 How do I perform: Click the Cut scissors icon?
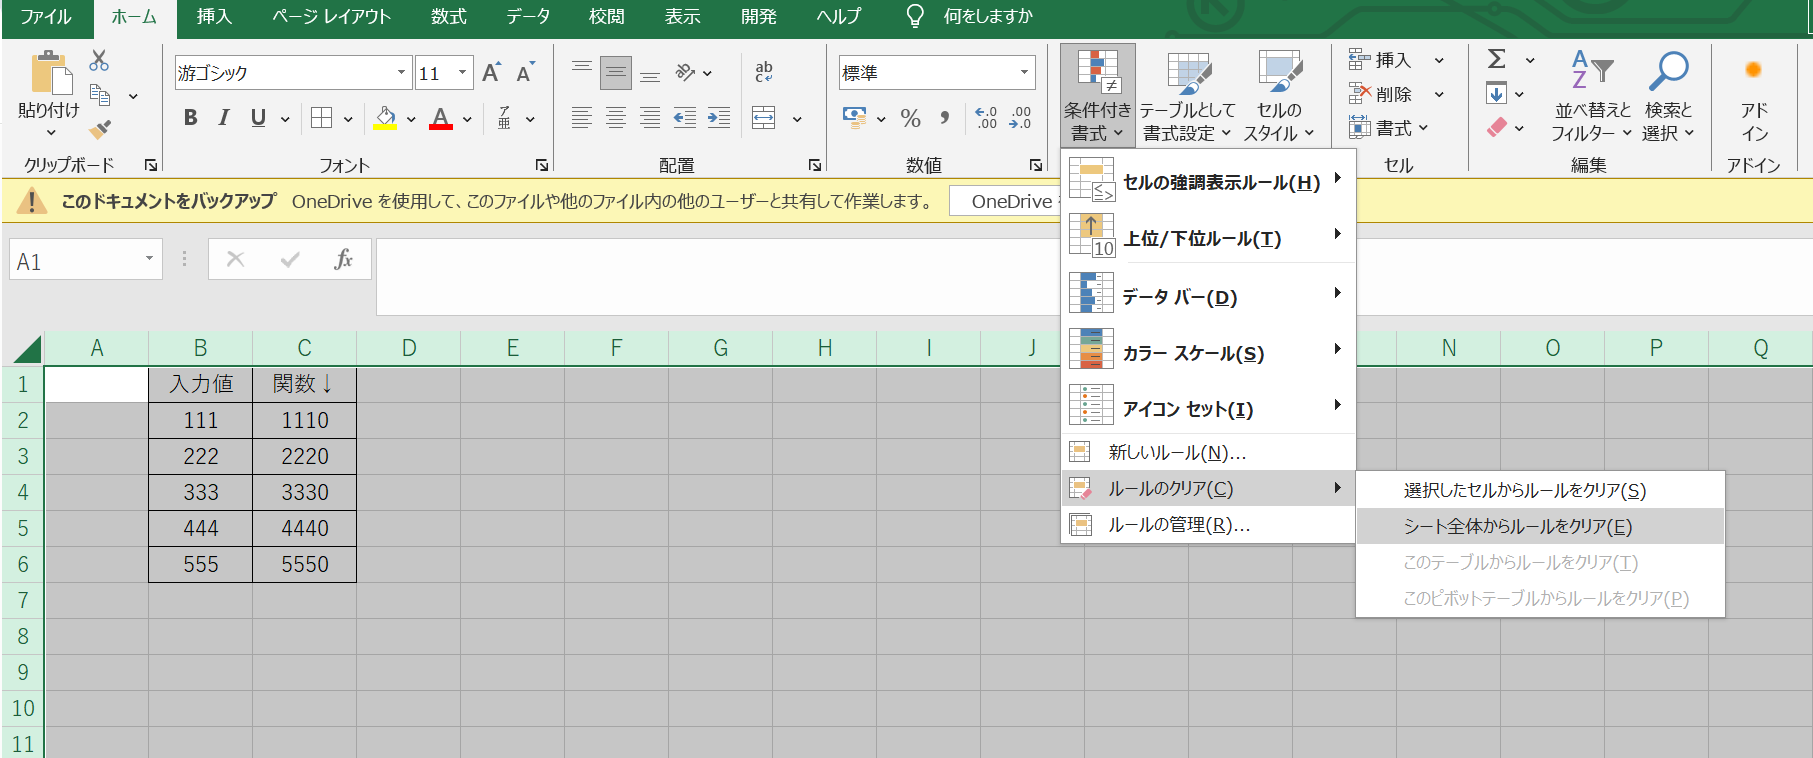click(99, 61)
